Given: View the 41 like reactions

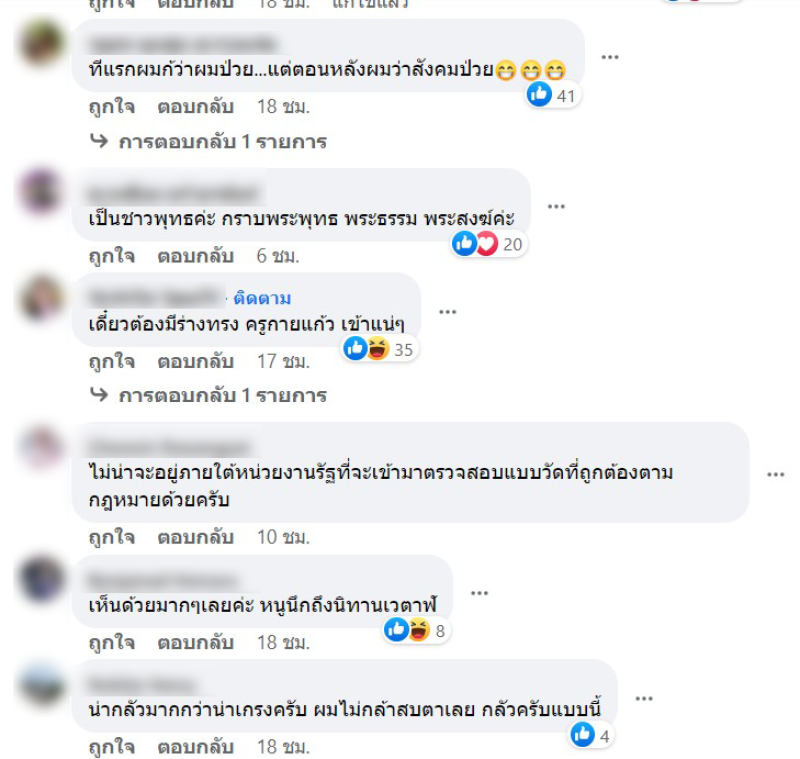Looking at the screenshot, I should pos(553,95).
